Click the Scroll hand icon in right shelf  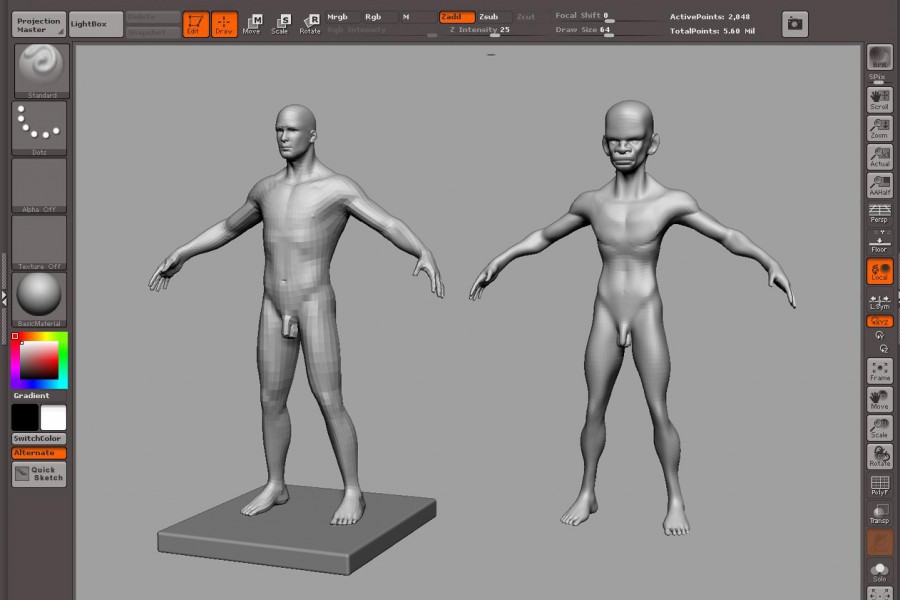[879, 99]
